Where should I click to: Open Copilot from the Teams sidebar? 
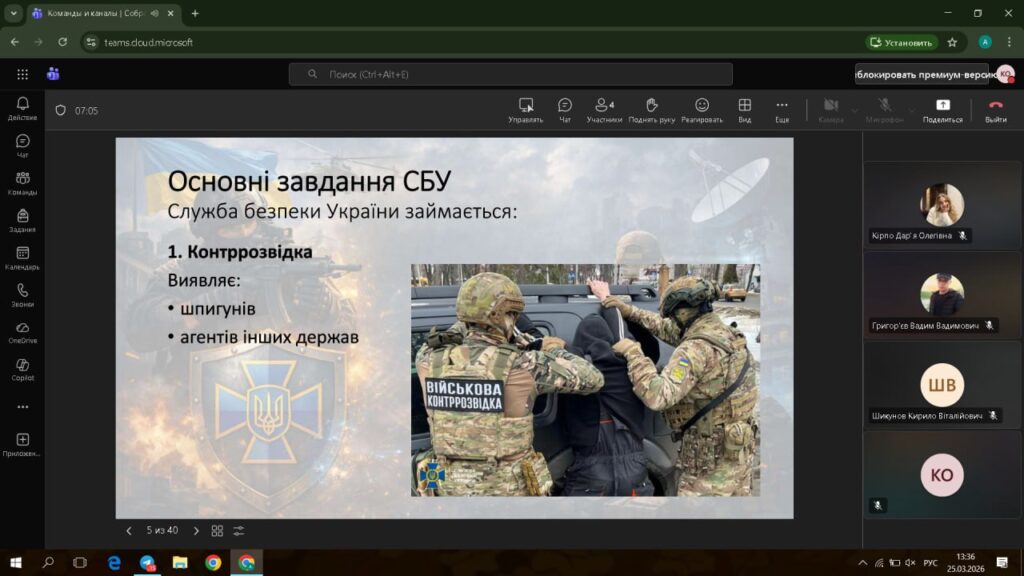[22, 369]
